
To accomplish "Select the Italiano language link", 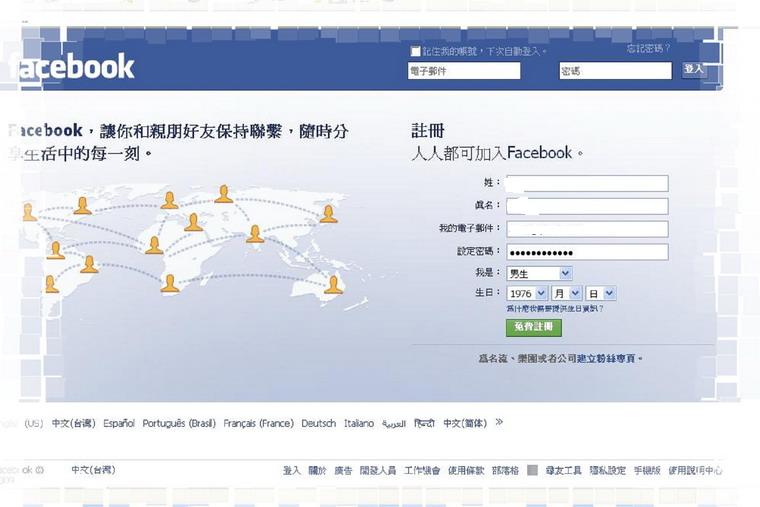I will tap(359, 423).
